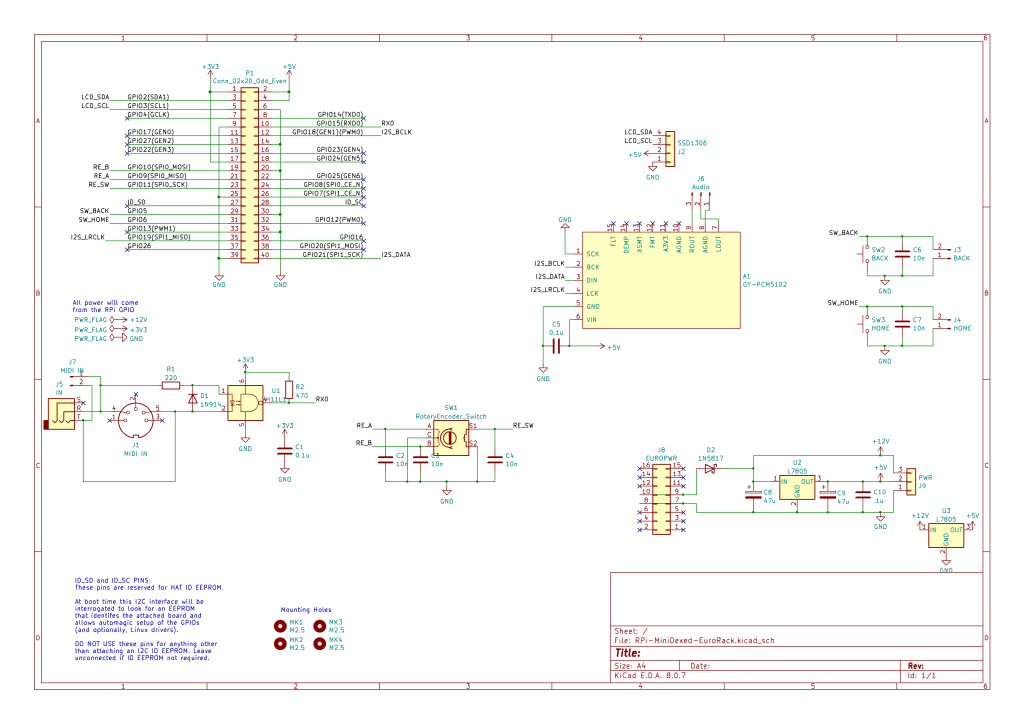Select the I2S_BCLK net label near P1

(x=397, y=132)
